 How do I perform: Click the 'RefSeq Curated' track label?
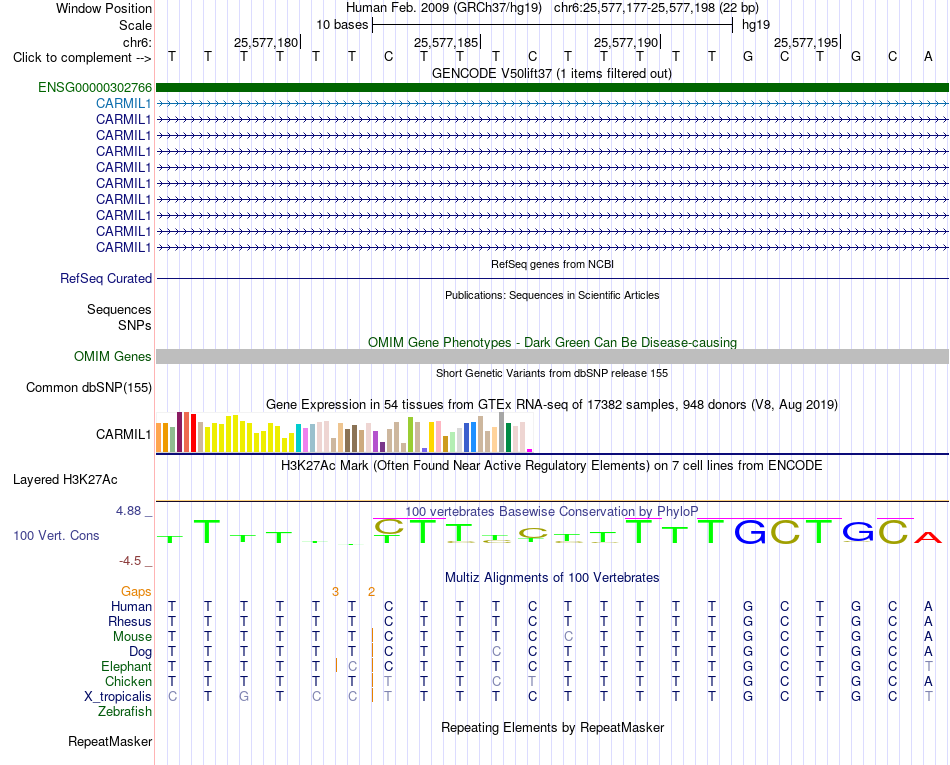(106, 278)
